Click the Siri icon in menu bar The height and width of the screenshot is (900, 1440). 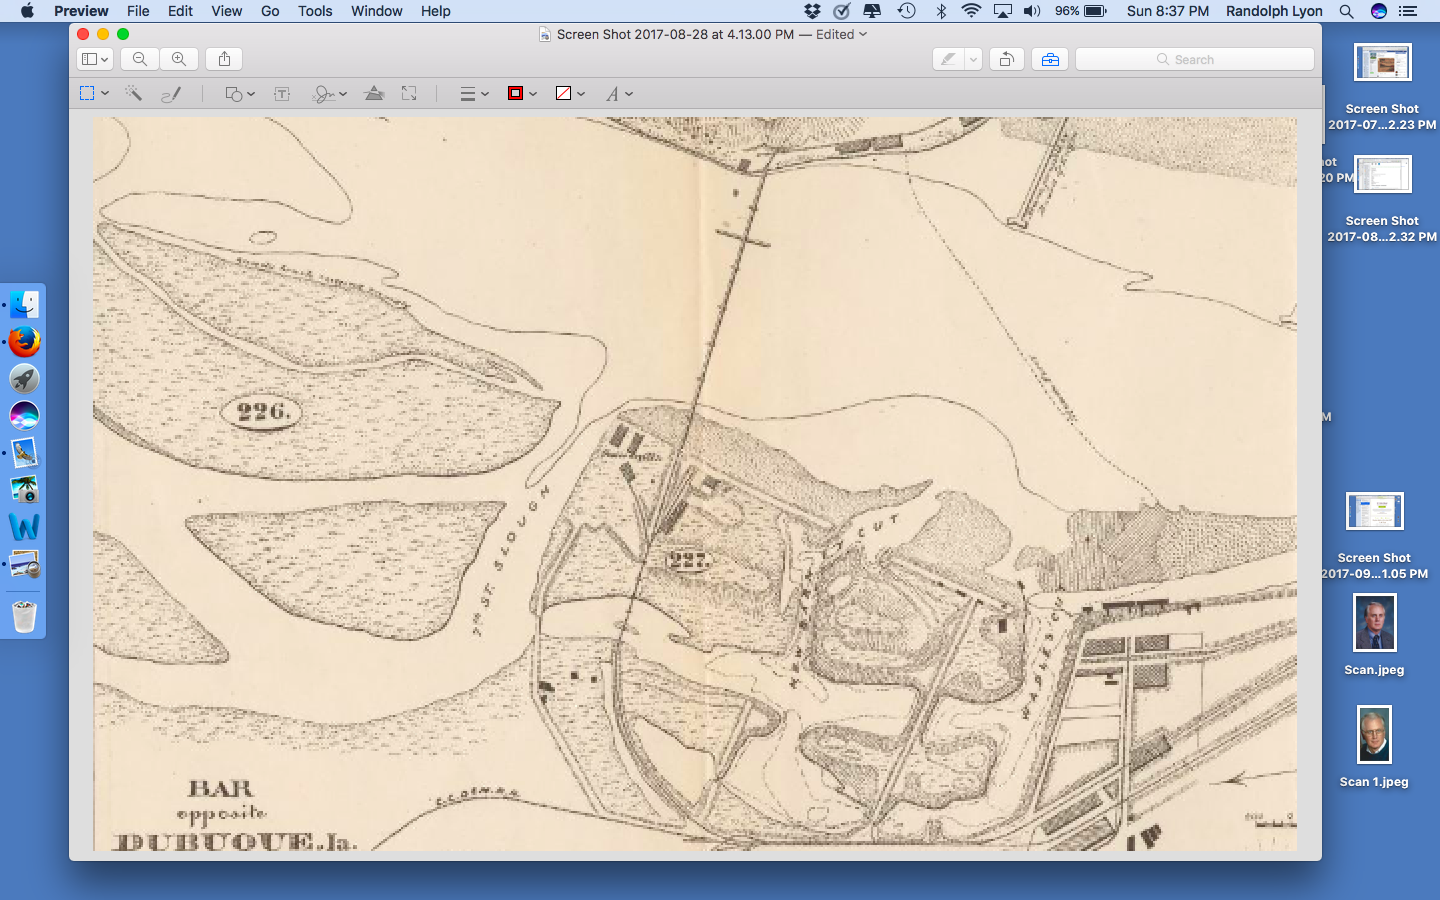click(1379, 11)
